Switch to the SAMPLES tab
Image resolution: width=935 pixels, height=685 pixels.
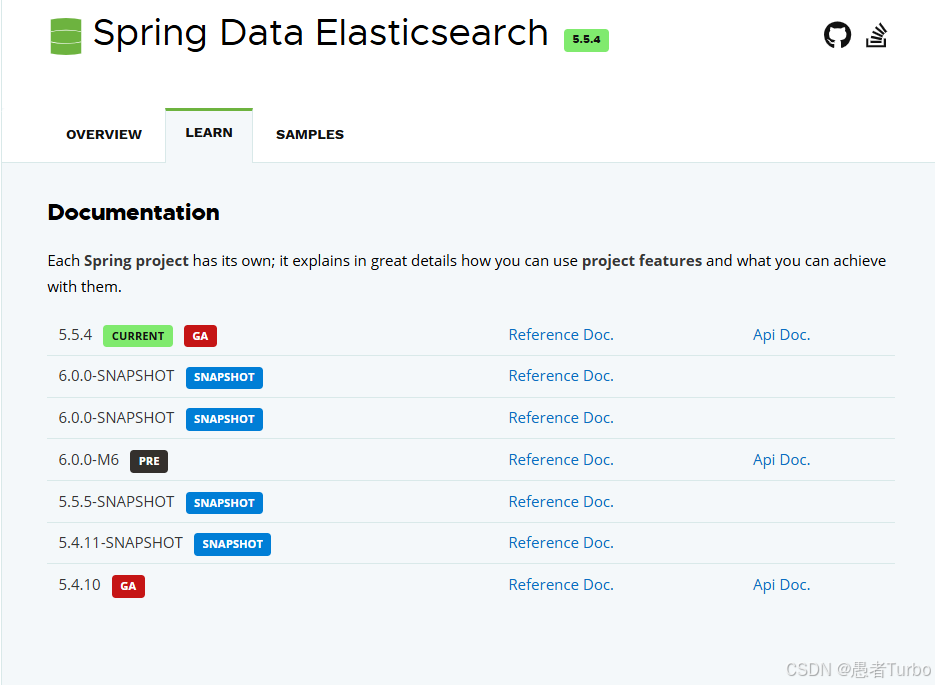point(310,135)
